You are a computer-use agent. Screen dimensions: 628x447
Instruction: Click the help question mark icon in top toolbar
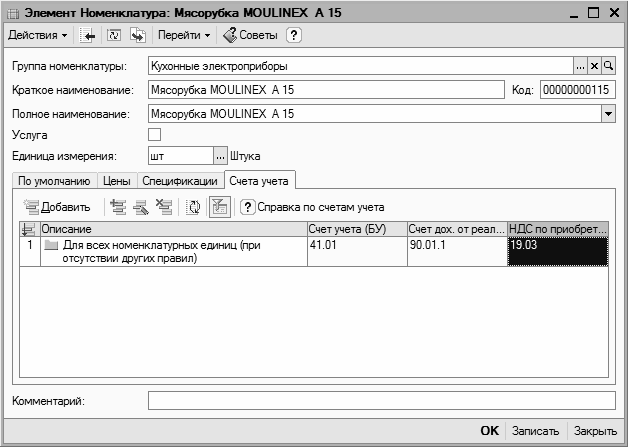pos(294,36)
